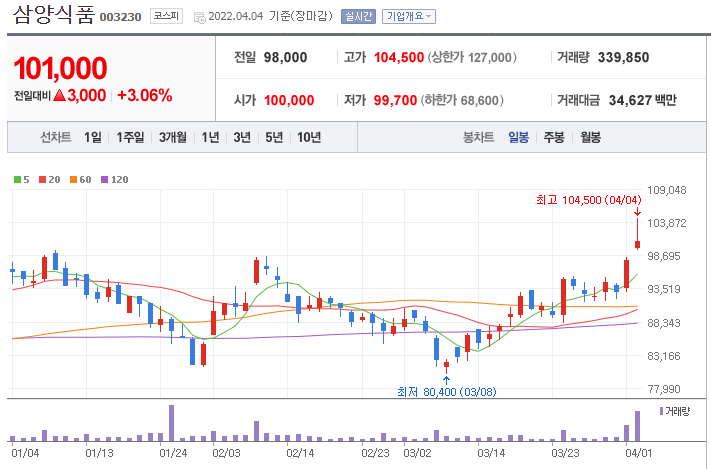Click the 삼양식품 stock name heading
The image size is (711, 469).
(54, 15)
